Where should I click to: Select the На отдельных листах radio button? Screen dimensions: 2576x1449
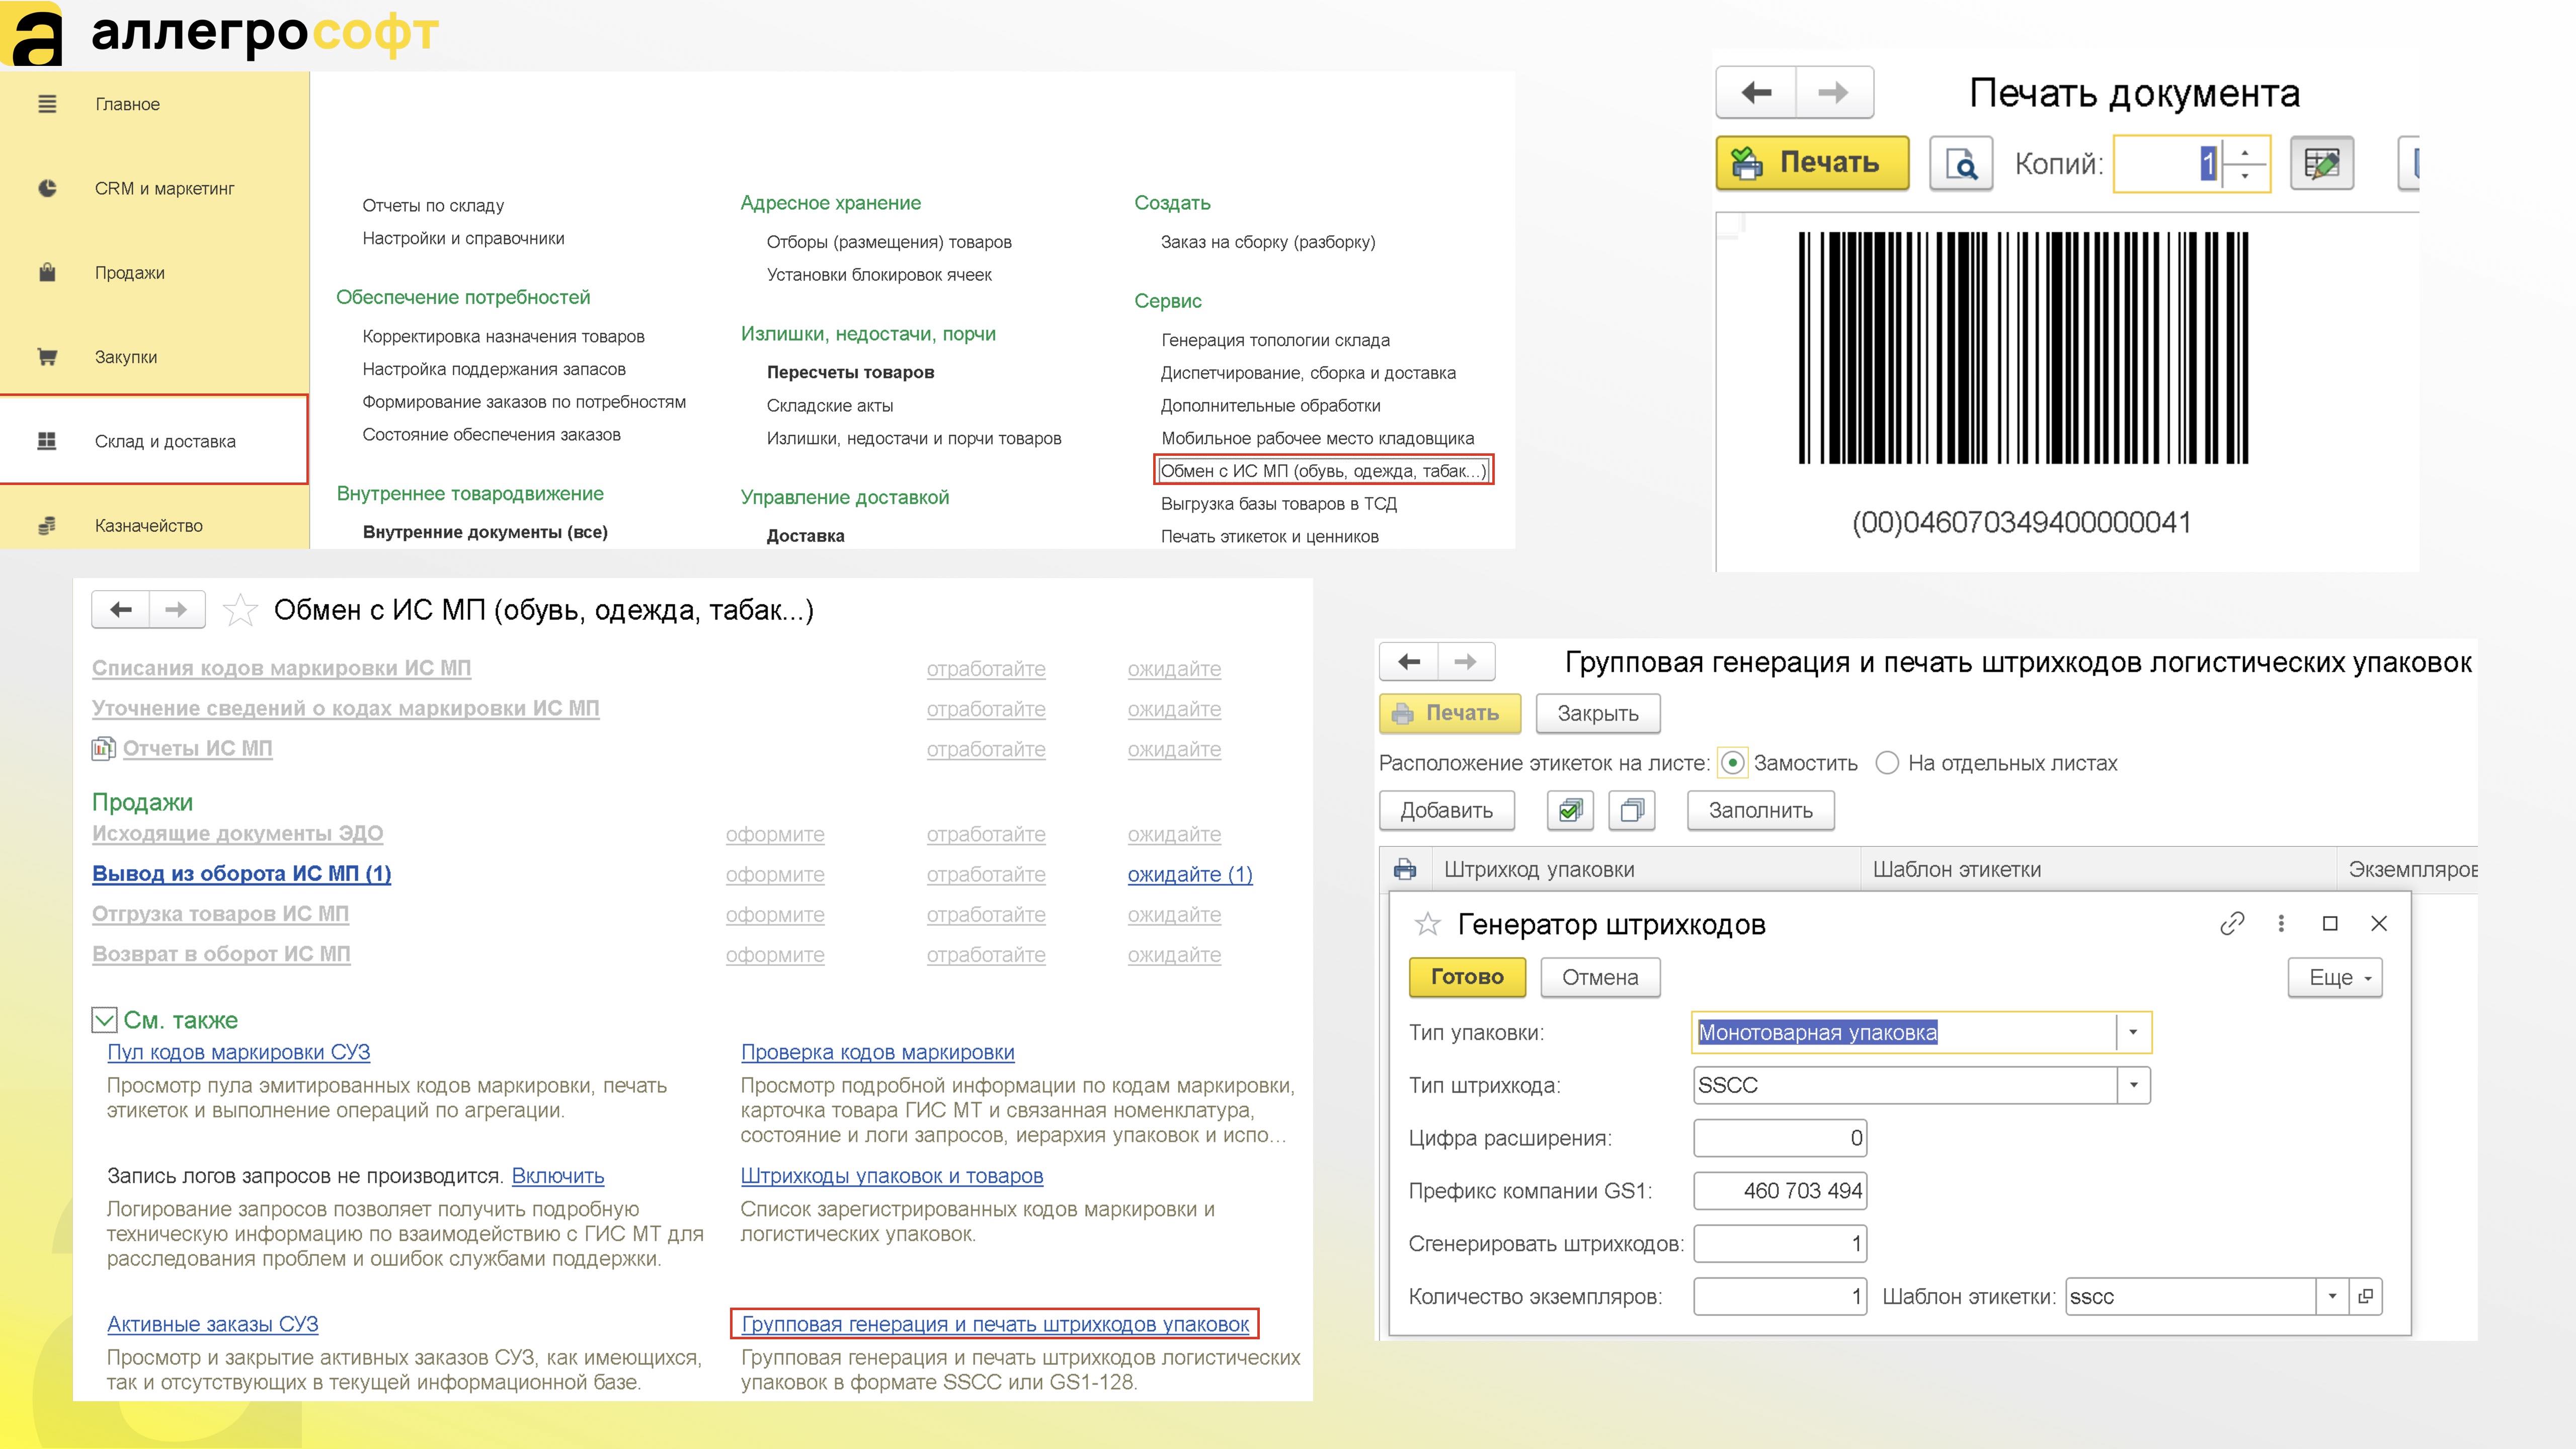click(x=1887, y=763)
